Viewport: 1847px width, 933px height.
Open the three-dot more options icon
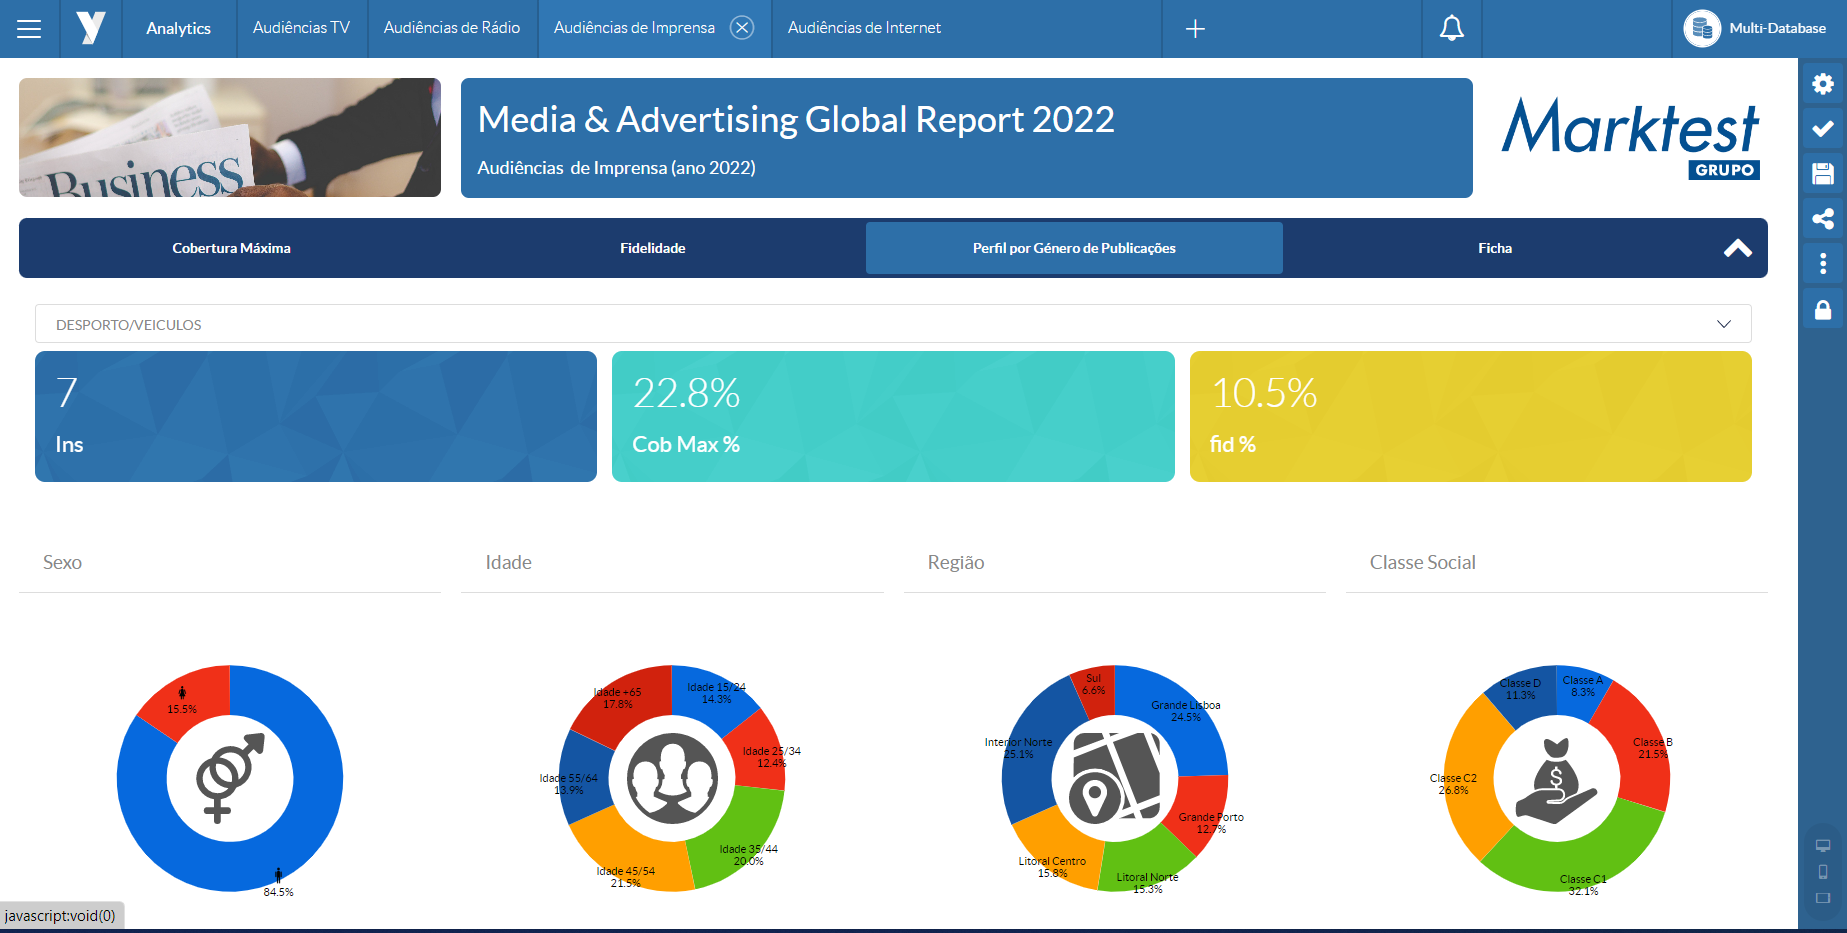tap(1822, 264)
